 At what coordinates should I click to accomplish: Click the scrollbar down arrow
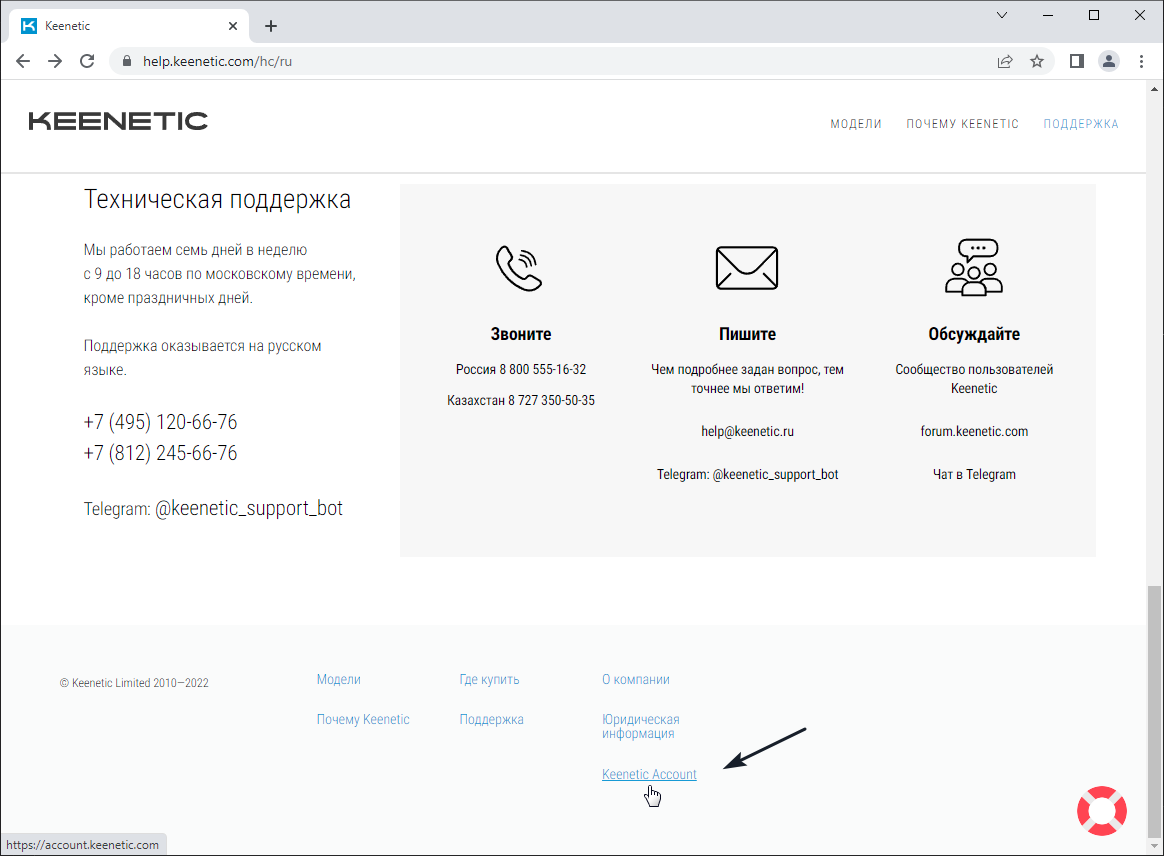pos(1154,846)
